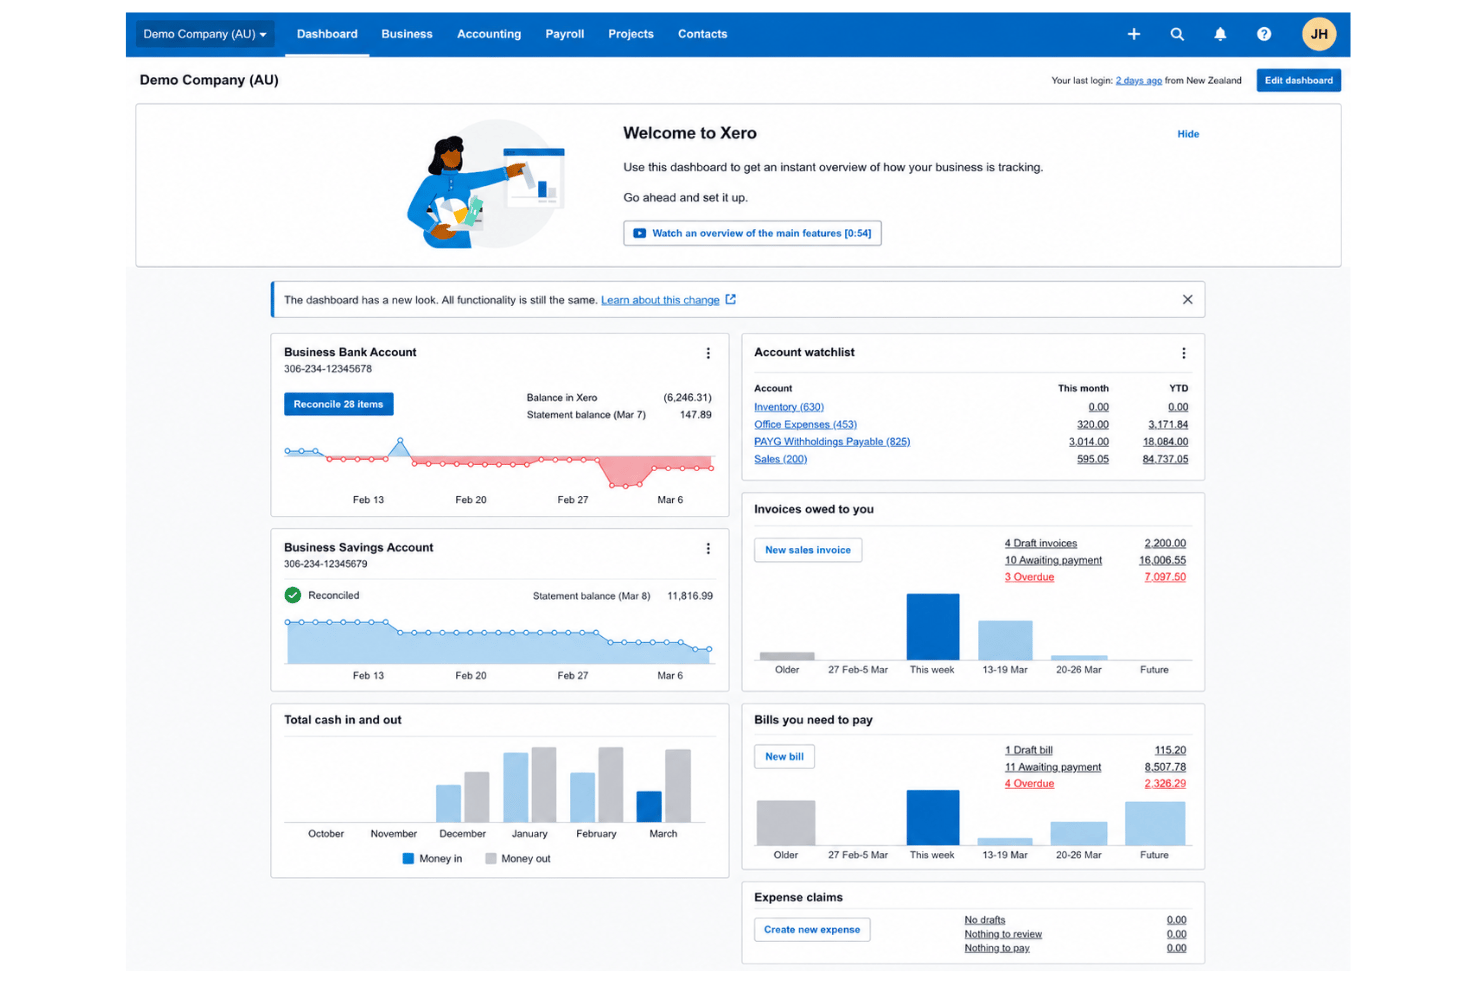Open the Accounting menu
Image resolution: width=1480 pixels, height=987 pixels.
(489, 34)
